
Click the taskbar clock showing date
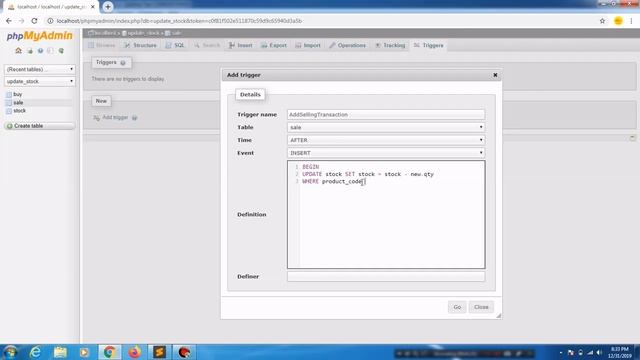pos(620,353)
